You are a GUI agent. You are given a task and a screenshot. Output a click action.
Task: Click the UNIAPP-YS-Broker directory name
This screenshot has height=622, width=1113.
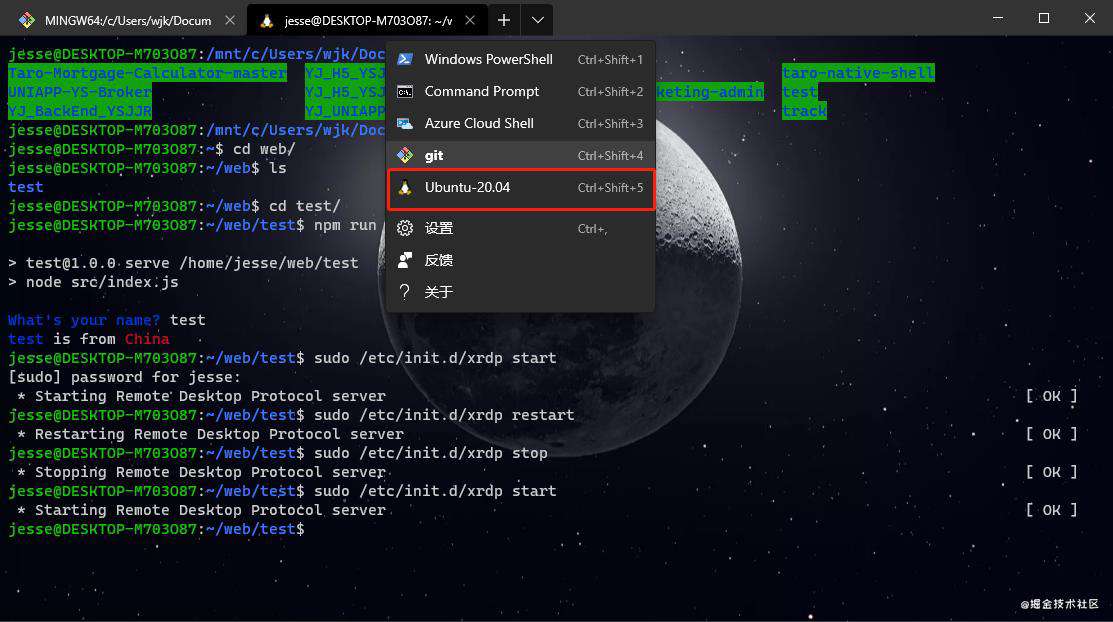click(80, 92)
